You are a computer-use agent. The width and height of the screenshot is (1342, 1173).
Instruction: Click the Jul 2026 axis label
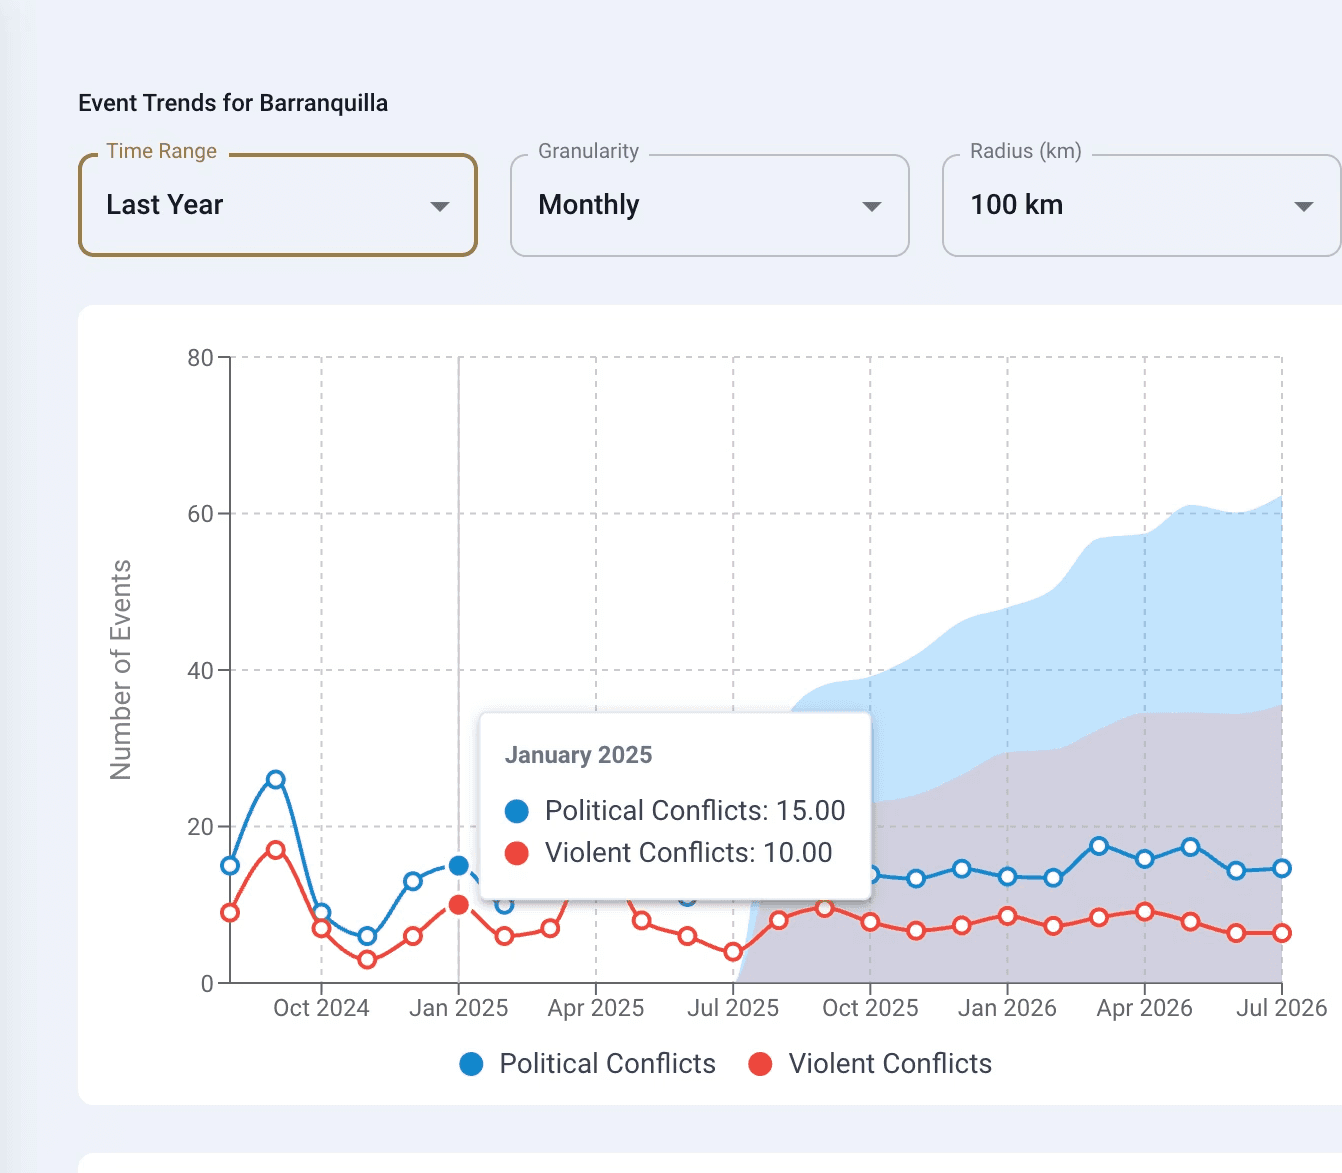pyautogui.click(x=1282, y=1008)
